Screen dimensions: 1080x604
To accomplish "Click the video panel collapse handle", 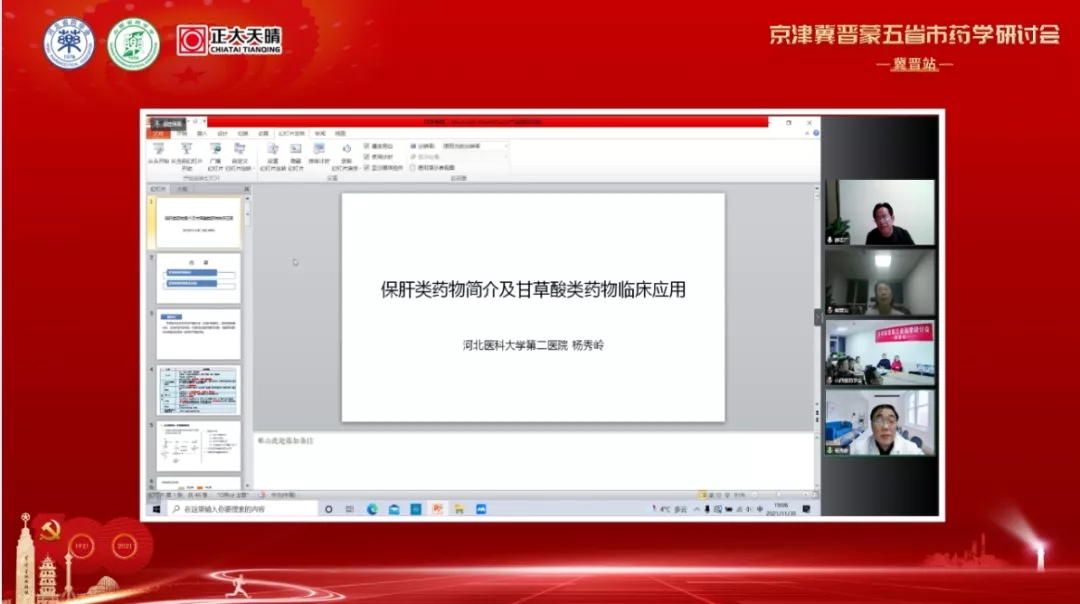I will pos(818,317).
